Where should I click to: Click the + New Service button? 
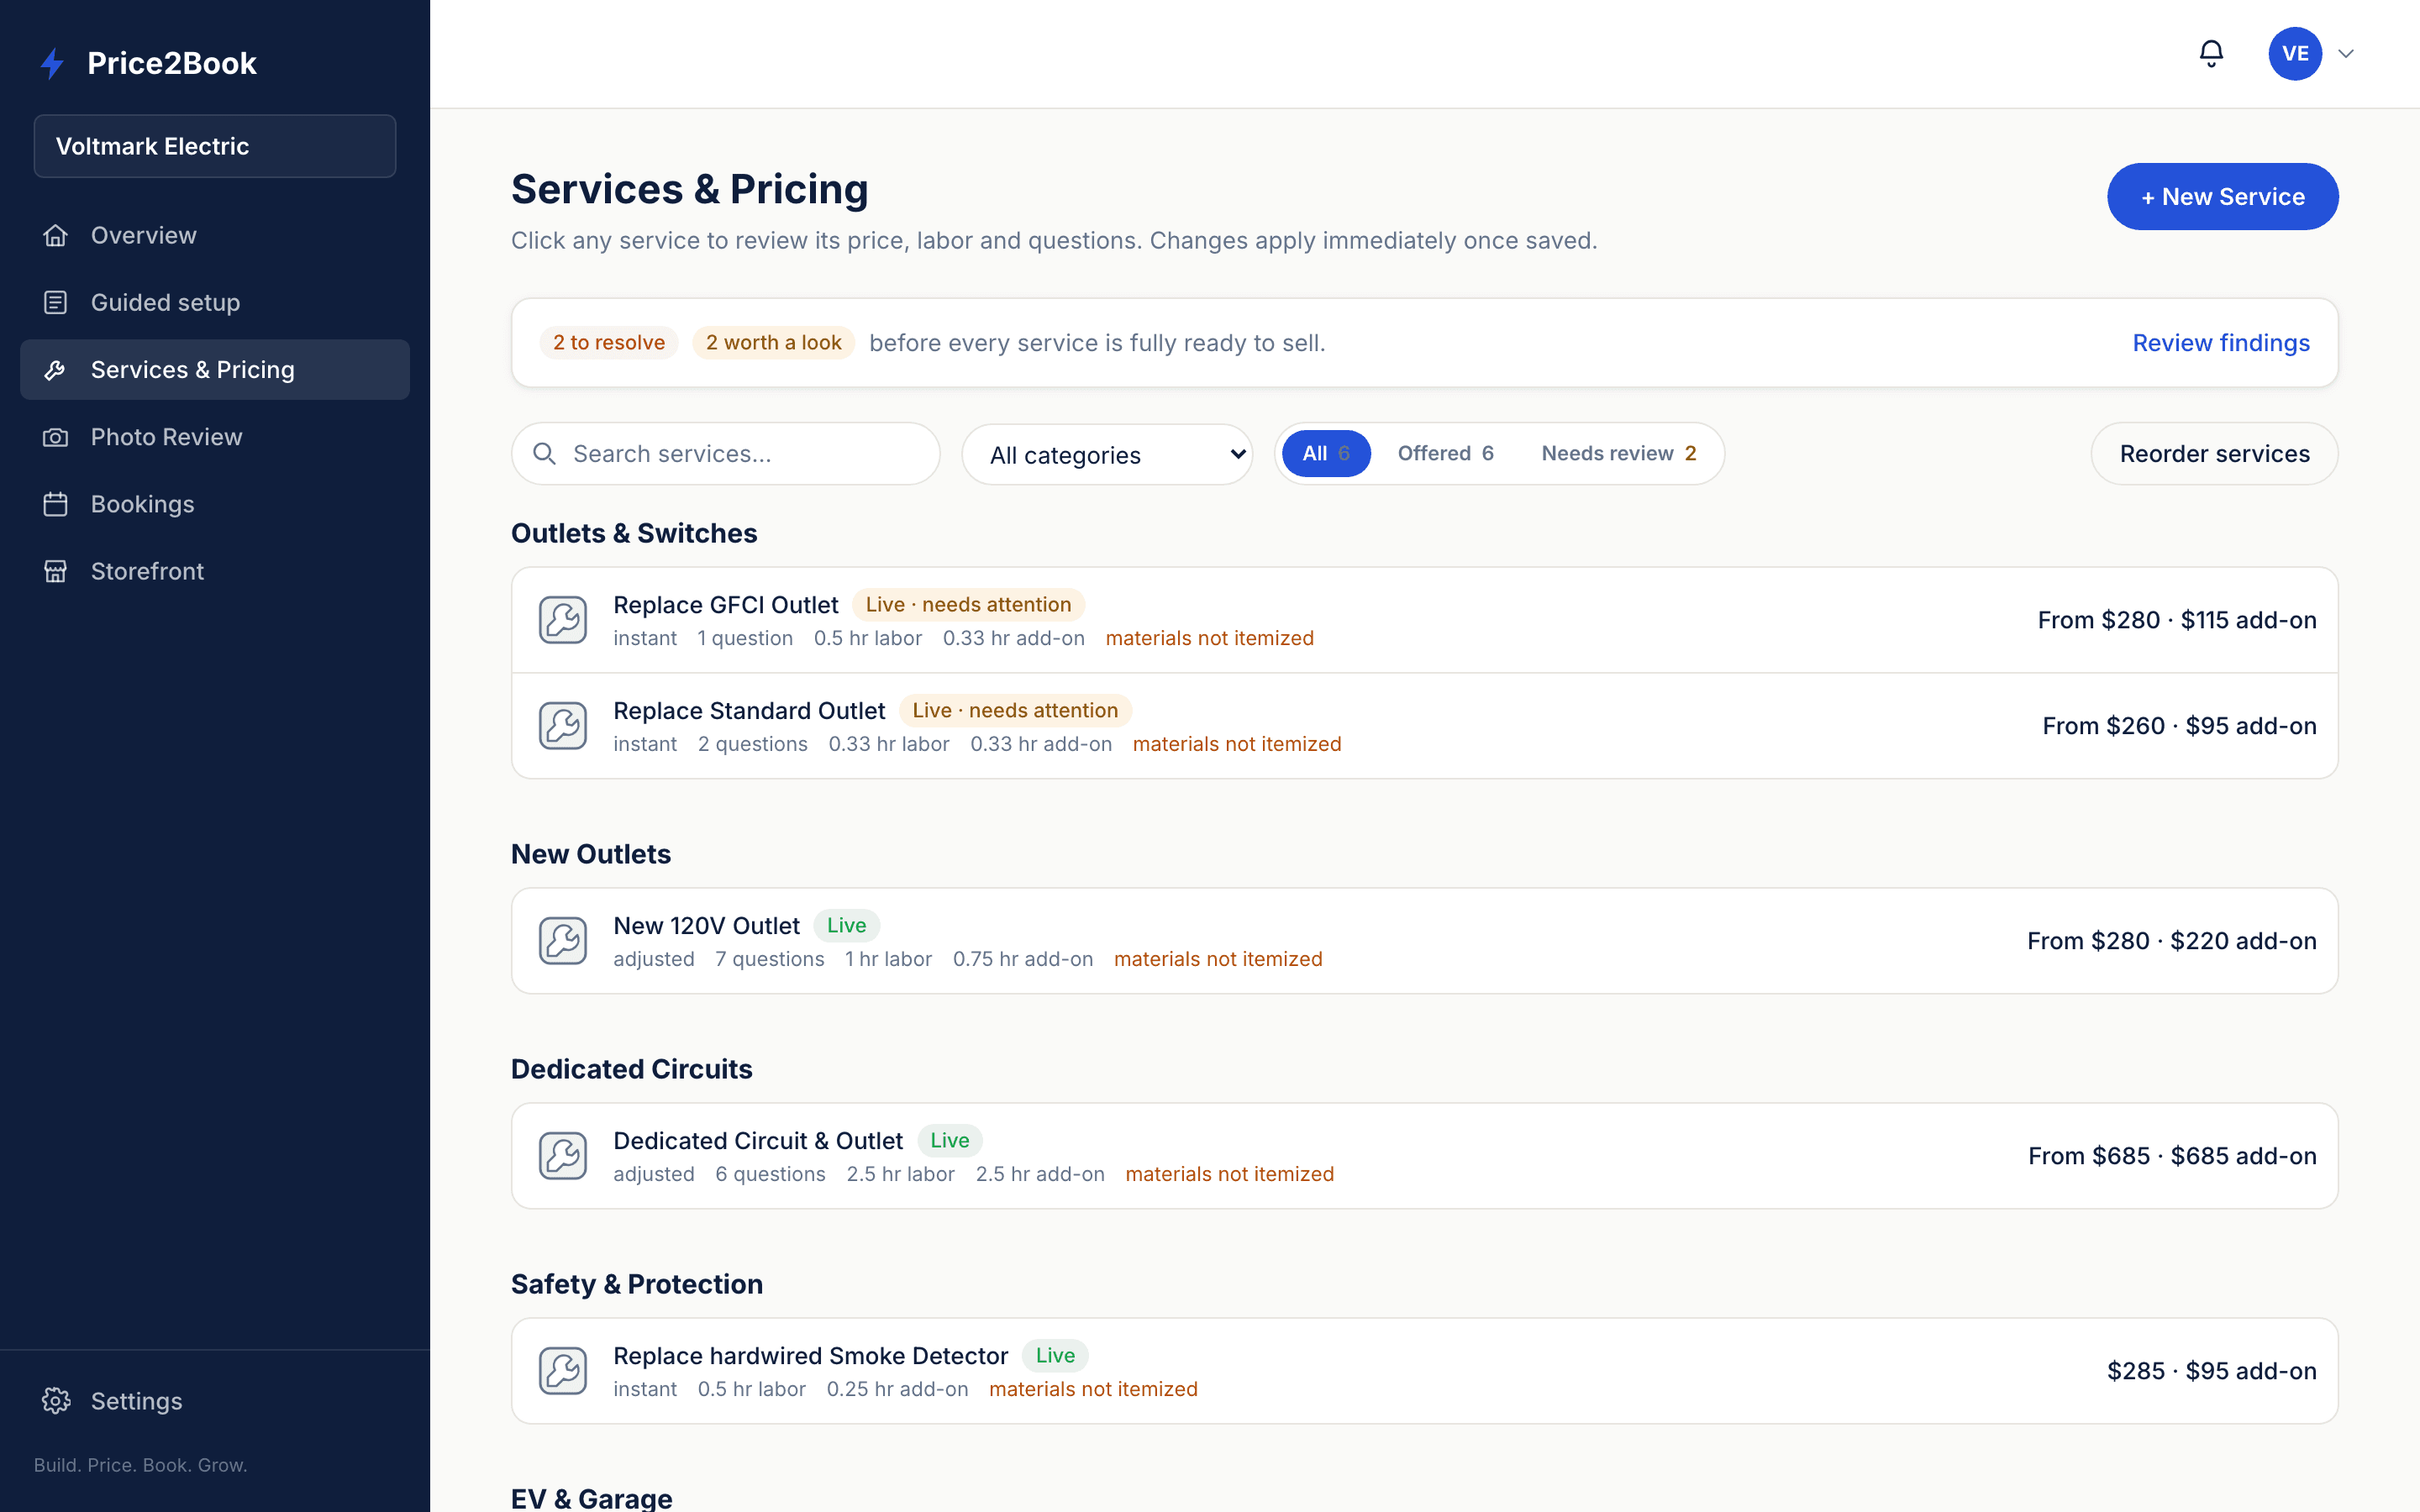point(2222,197)
